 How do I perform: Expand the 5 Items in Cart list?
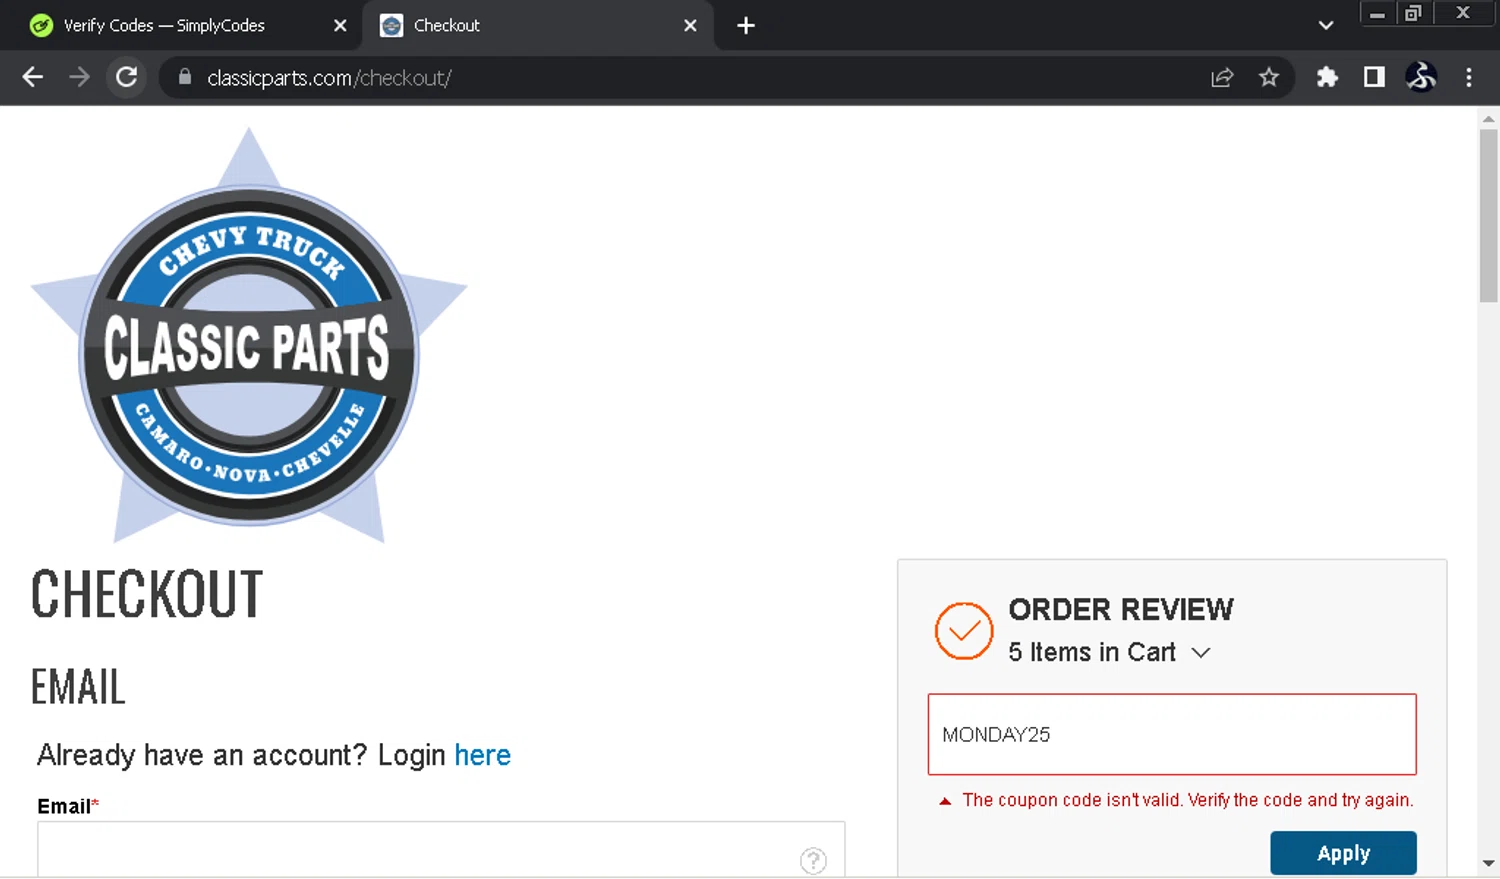1109,652
